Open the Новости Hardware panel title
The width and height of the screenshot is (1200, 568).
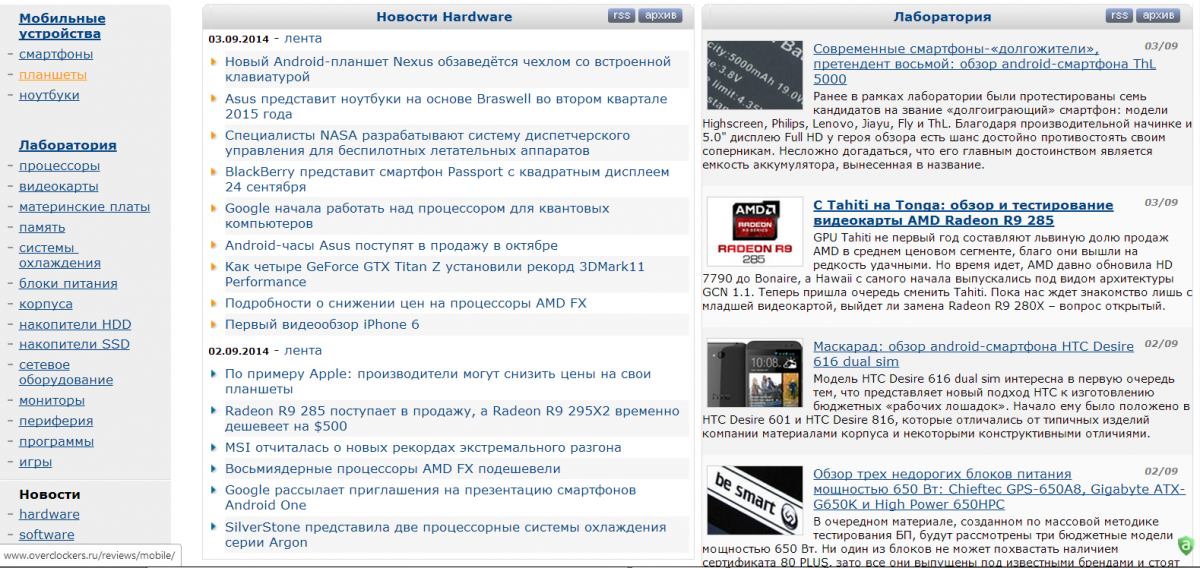point(444,16)
